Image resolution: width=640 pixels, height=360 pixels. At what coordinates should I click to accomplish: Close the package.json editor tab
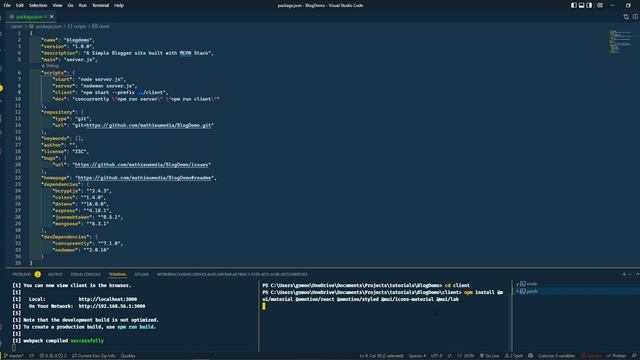[x=52, y=17]
